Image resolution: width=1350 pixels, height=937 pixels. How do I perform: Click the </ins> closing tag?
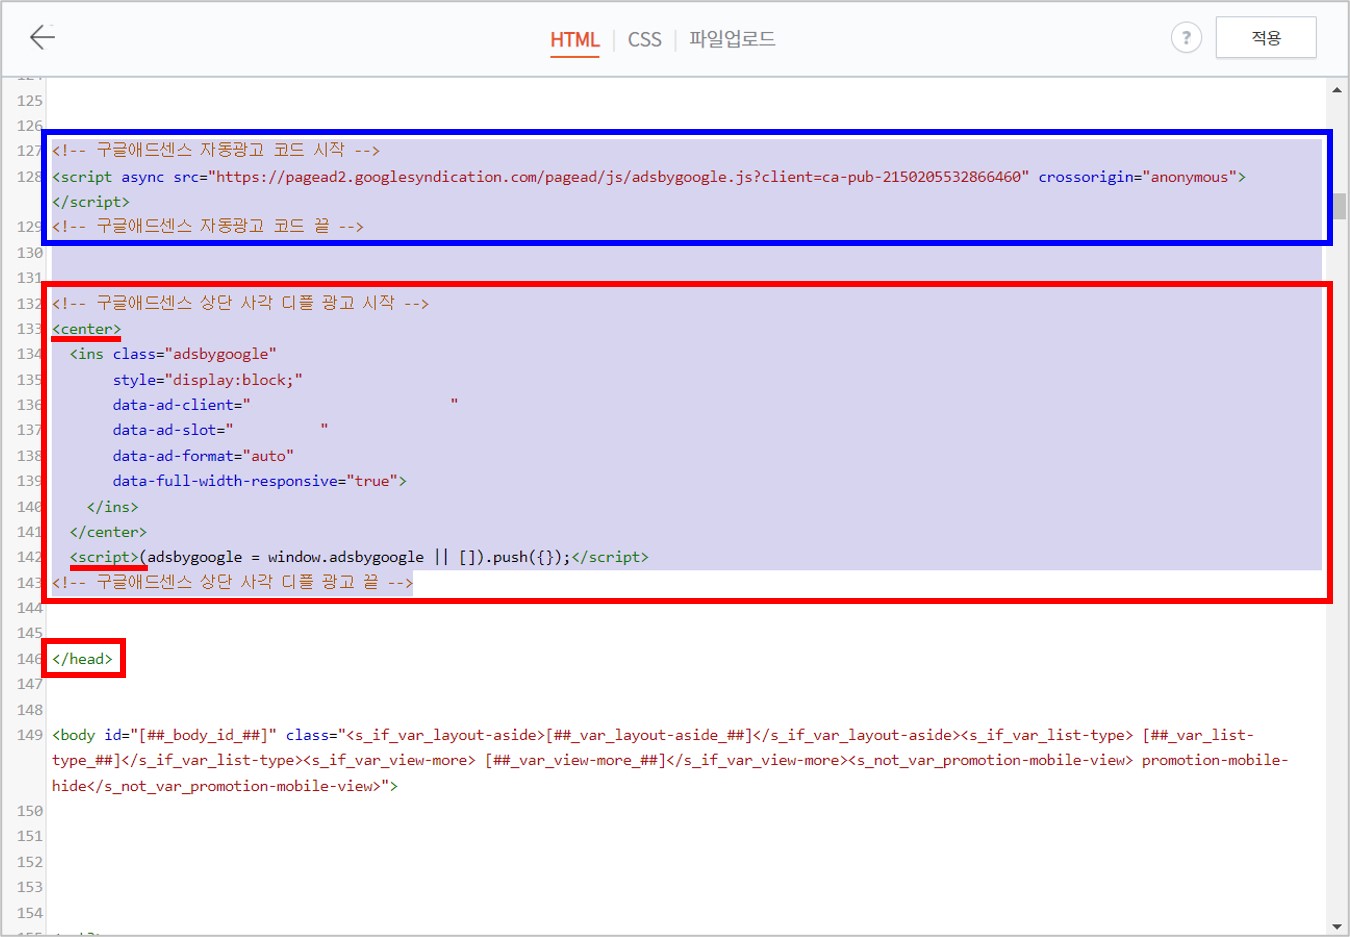[112, 507]
